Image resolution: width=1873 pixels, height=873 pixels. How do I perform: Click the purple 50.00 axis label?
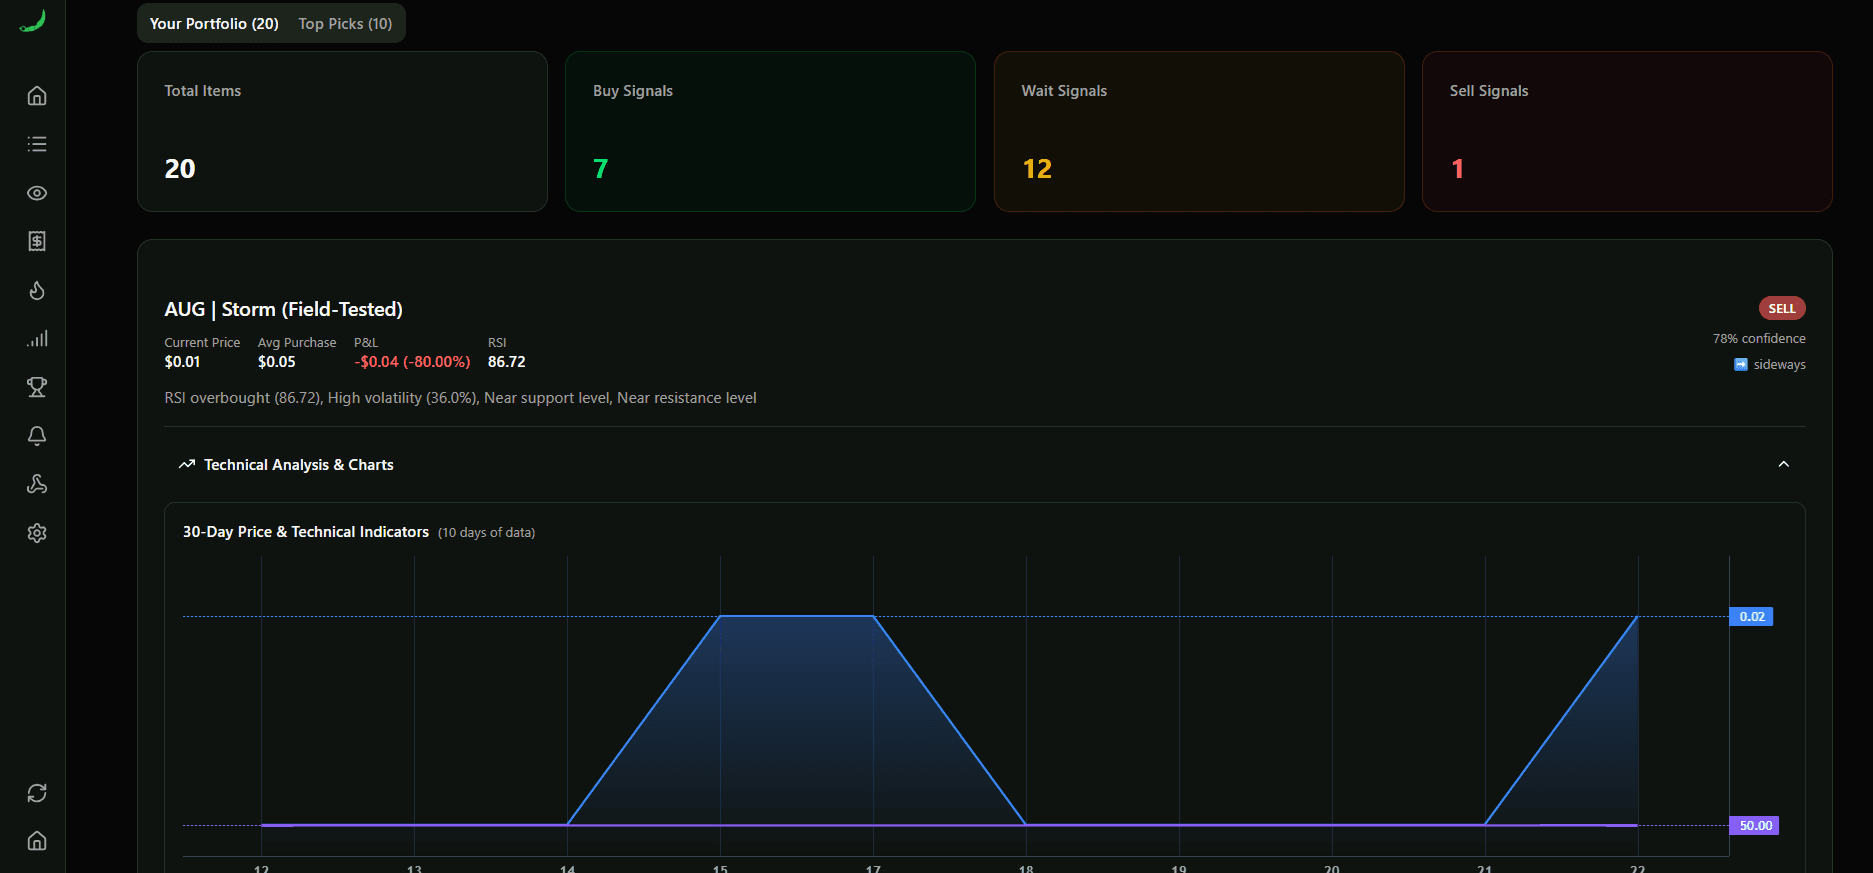[1755, 826]
